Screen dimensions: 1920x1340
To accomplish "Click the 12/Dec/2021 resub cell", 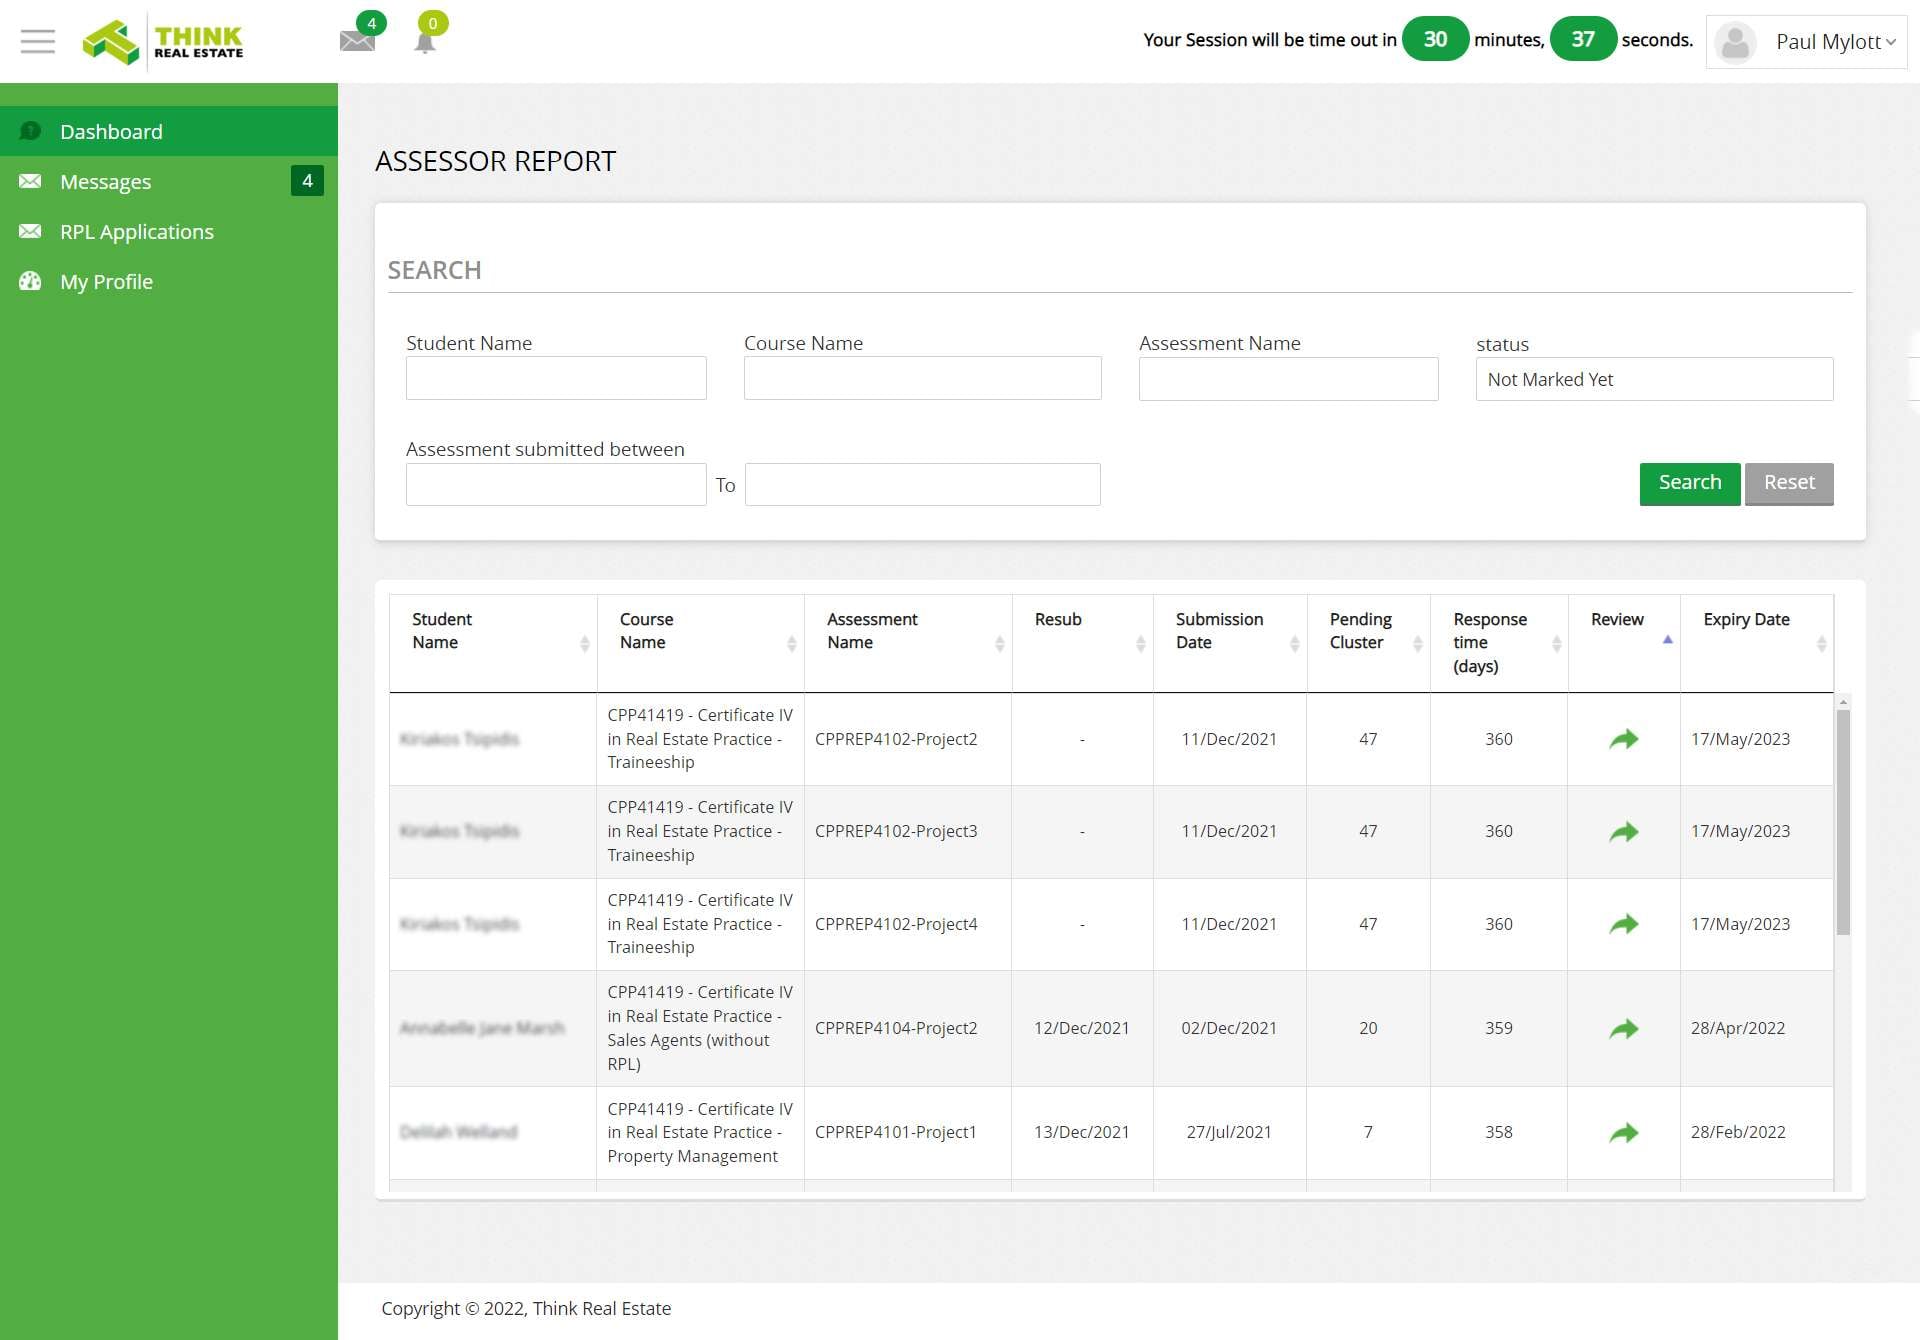I will click(x=1082, y=1028).
